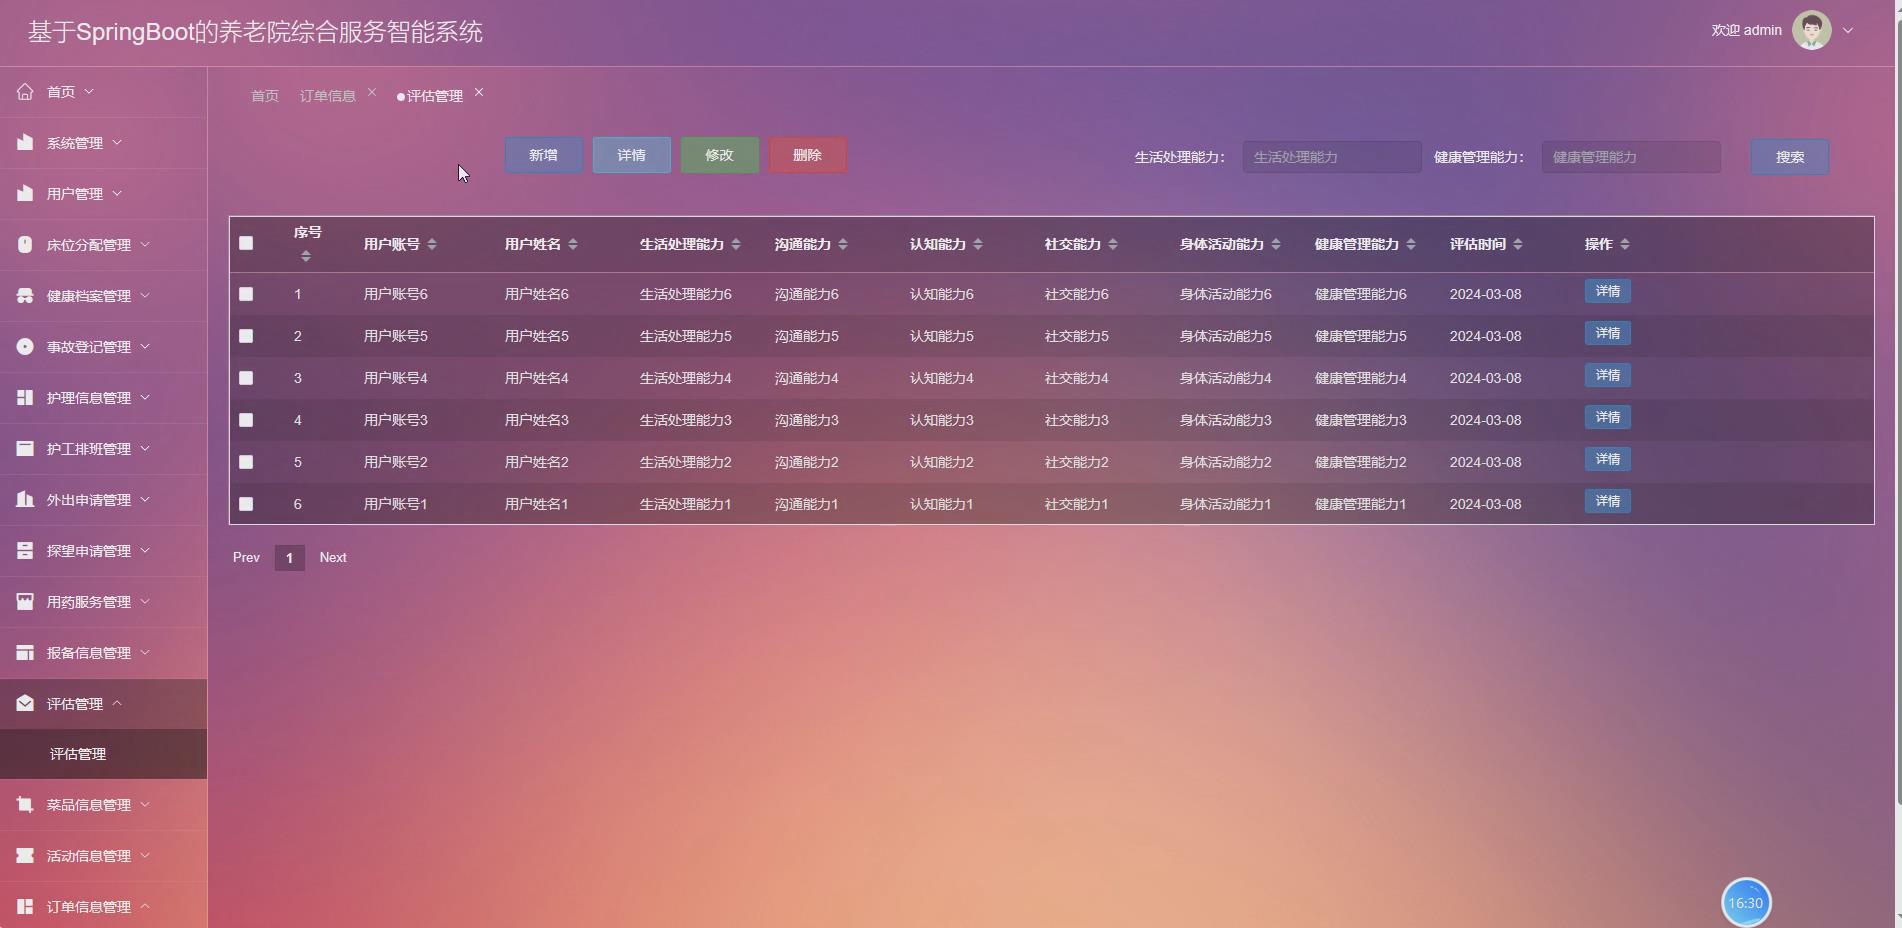The width and height of the screenshot is (1902, 928).
Task: Click the 搜索 search button
Action: 1789,156
